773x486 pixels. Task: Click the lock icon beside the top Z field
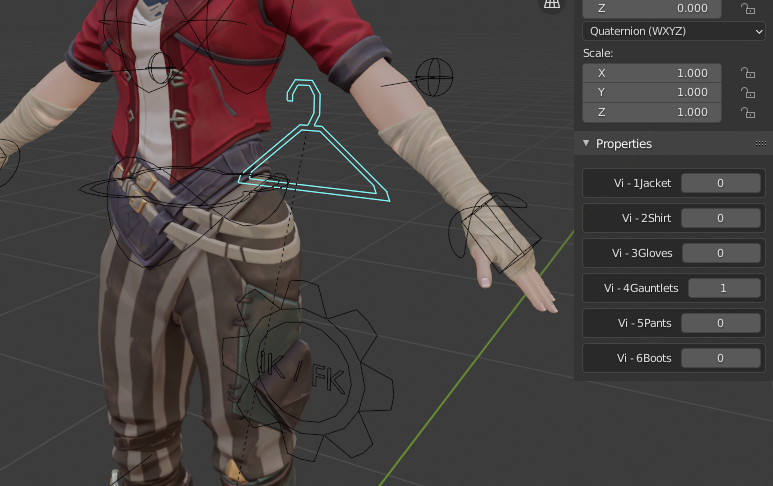point(746,8)
